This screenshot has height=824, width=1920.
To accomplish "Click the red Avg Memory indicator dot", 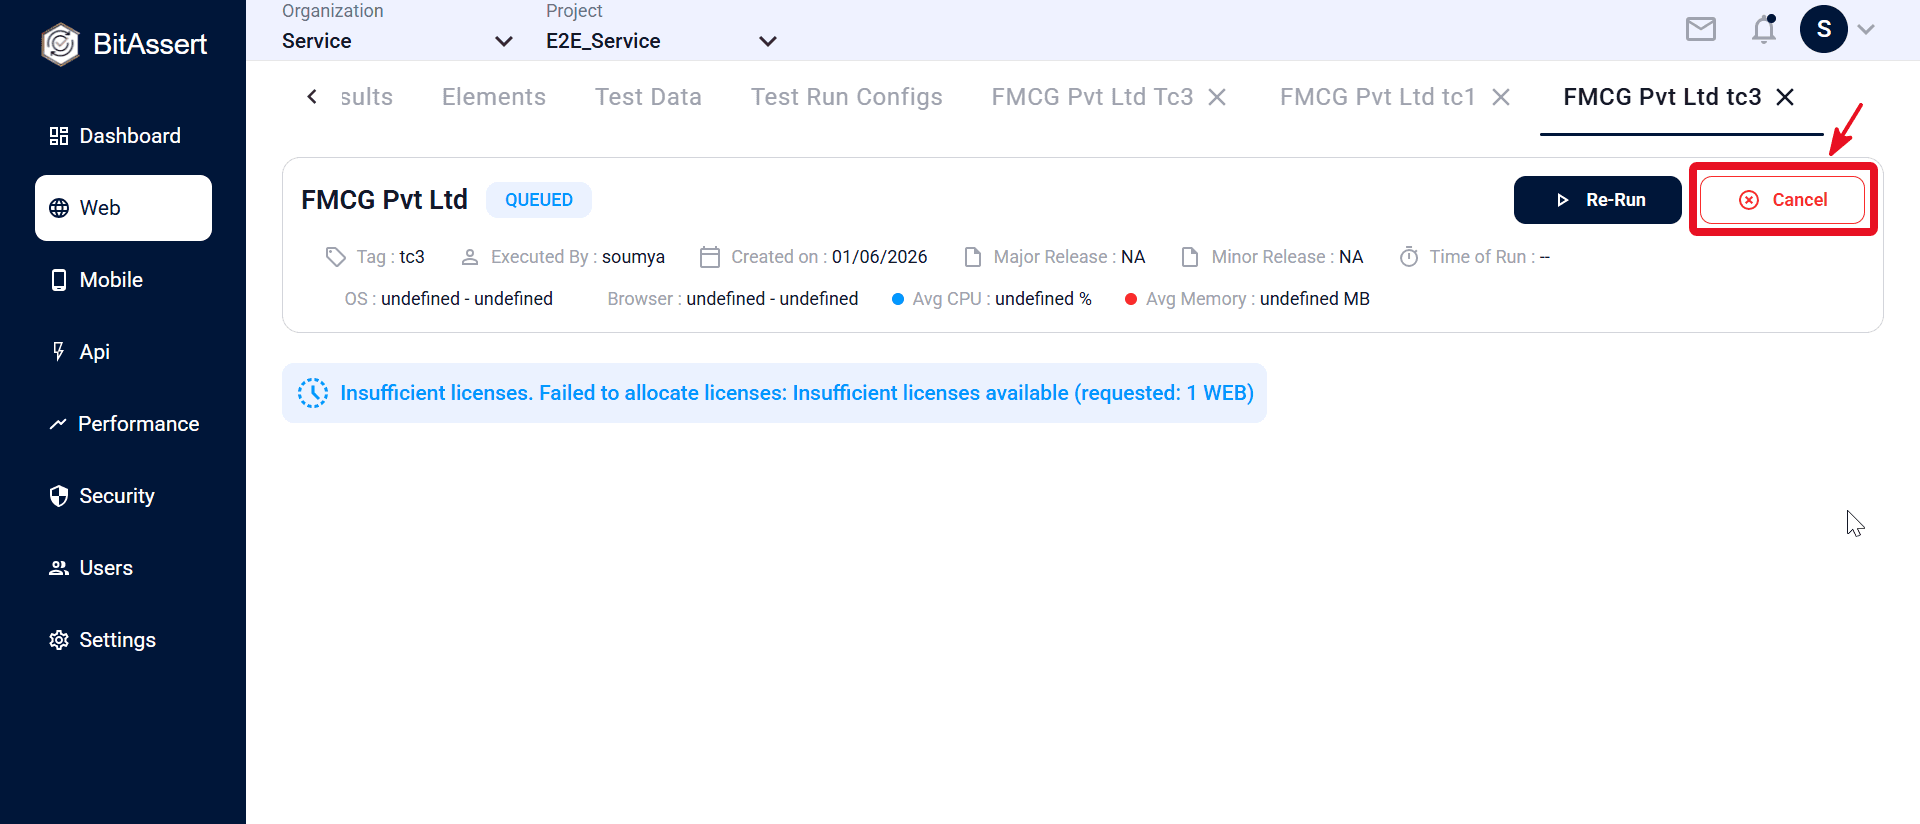I will (1131, 299).
